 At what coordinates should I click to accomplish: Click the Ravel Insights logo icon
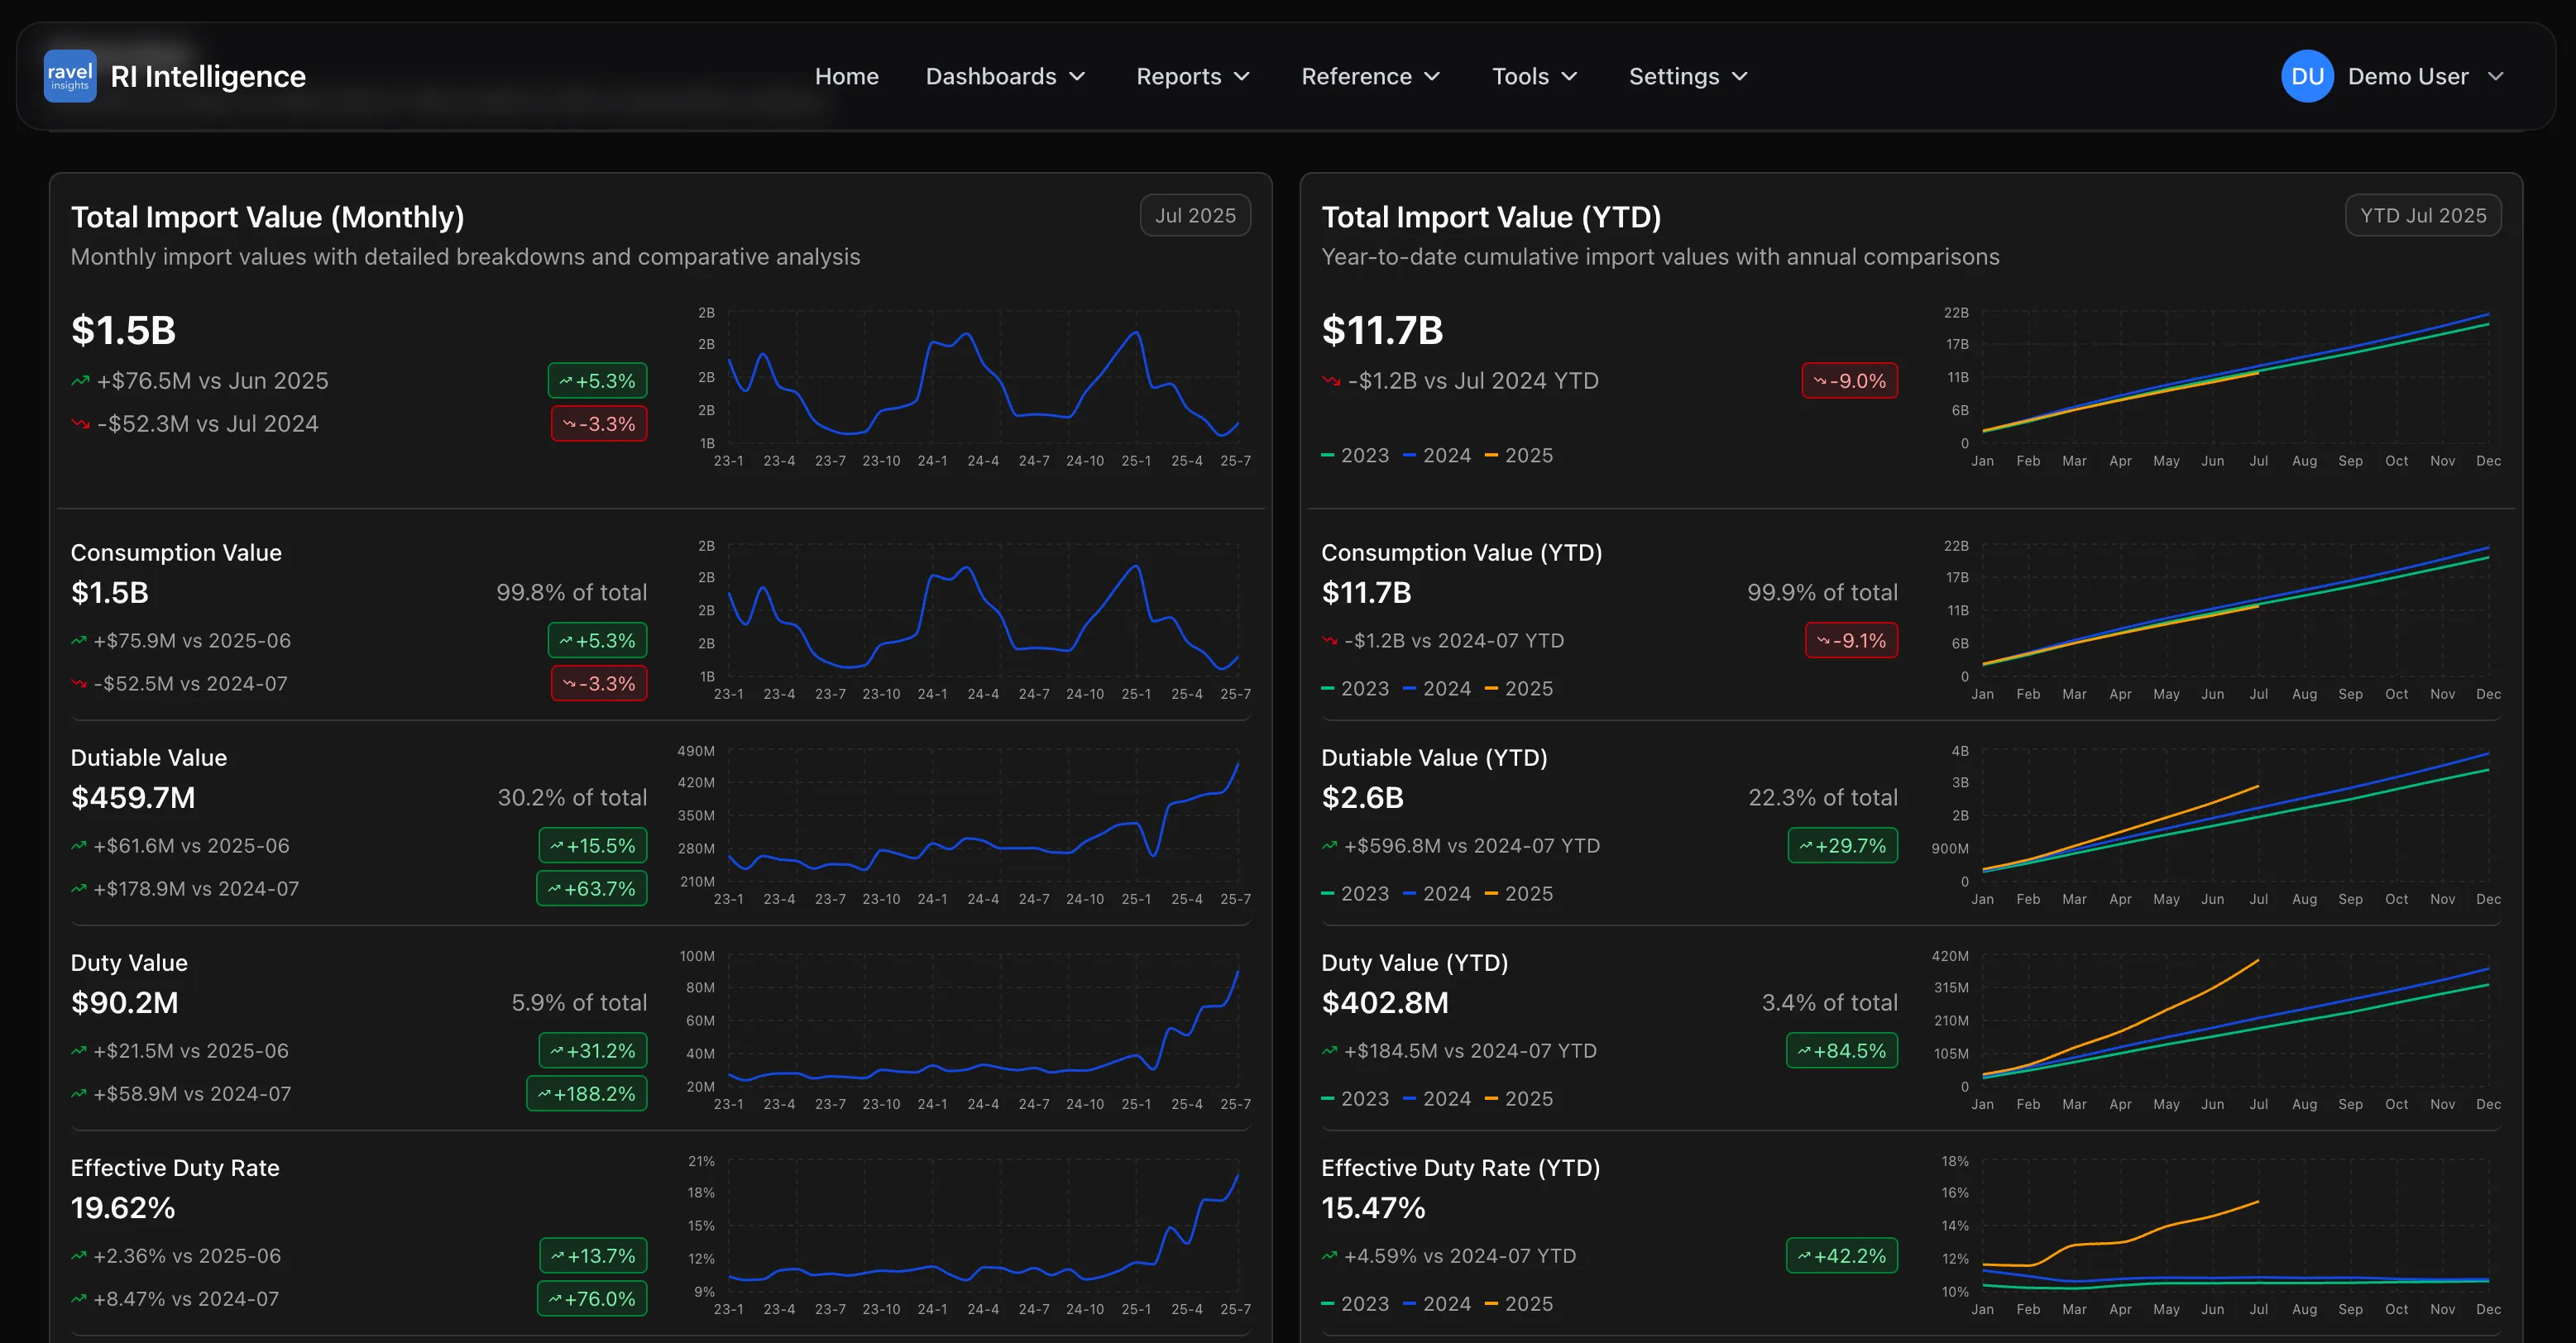[69, 76]
